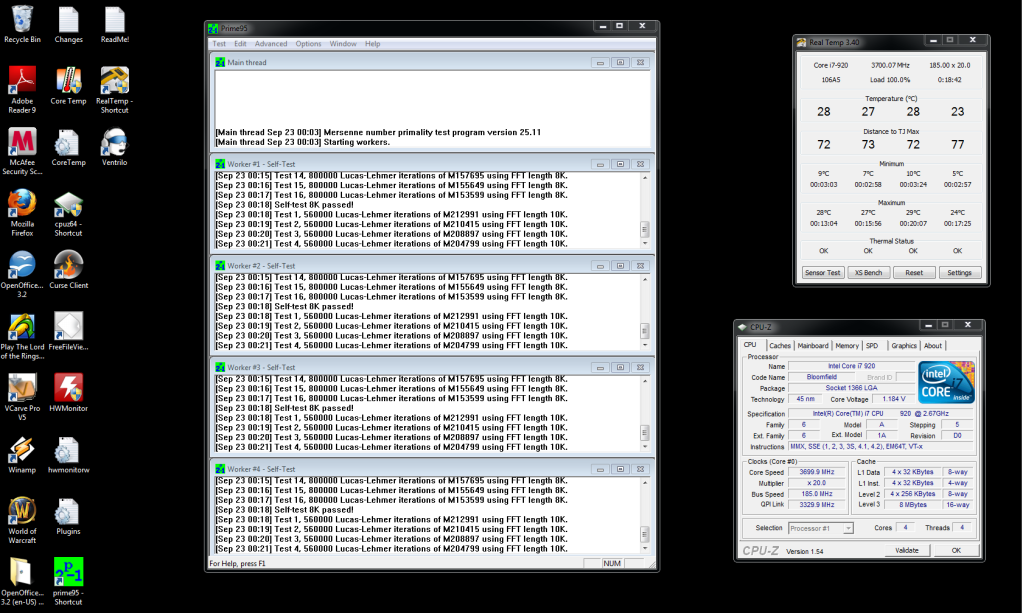Click the Core Voltage value in CPU-Z
The height and width of the screenshot is (613, 1023).
pyautogui.click(x=894, y=399)
